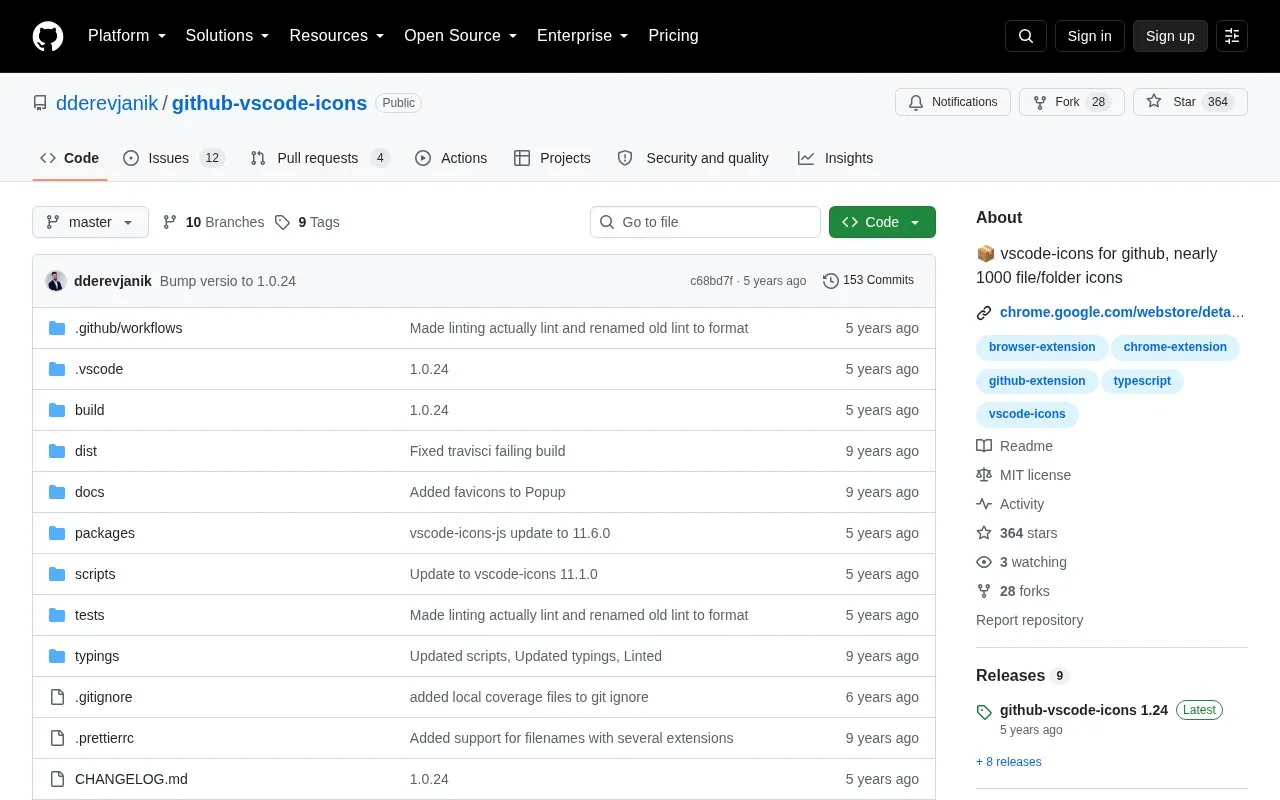Open the latest release 1.24 link
The width and height of the screenshot is (1280, 800).
pyautogui.click(x=1084, y=710)
